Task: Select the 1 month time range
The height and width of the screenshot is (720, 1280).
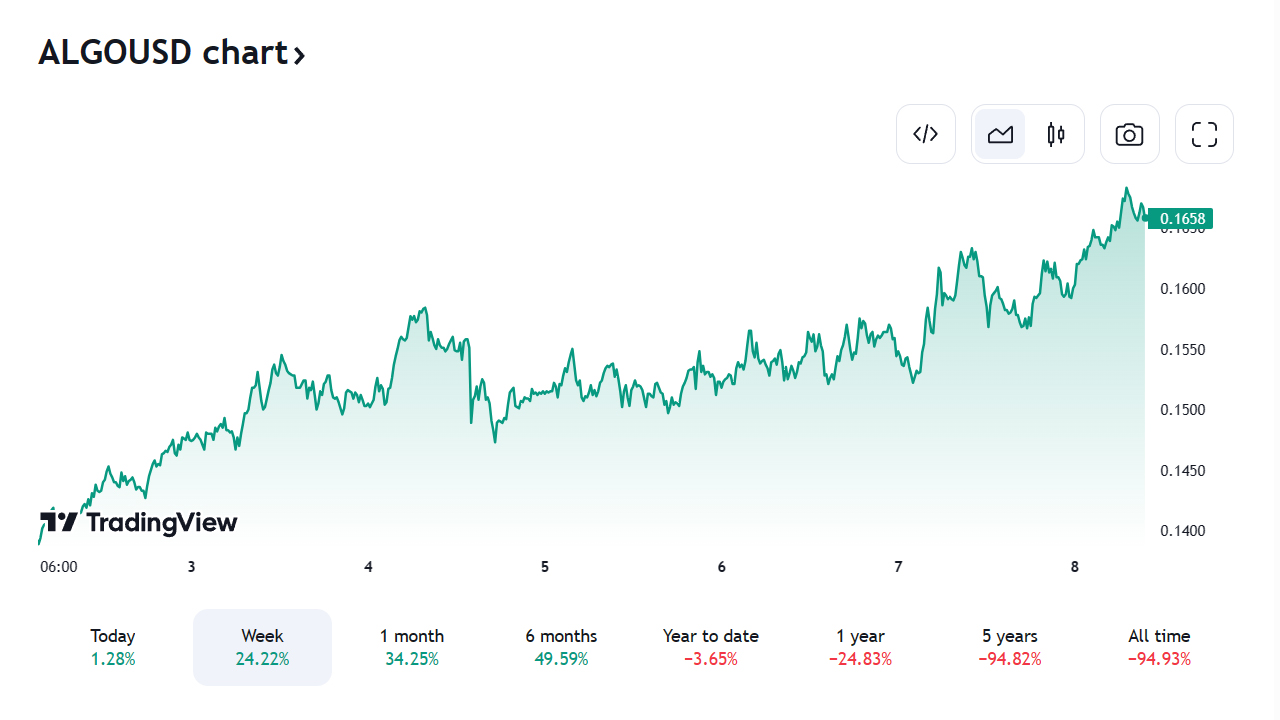Action: pyautogui.click(x=412, y=647)
